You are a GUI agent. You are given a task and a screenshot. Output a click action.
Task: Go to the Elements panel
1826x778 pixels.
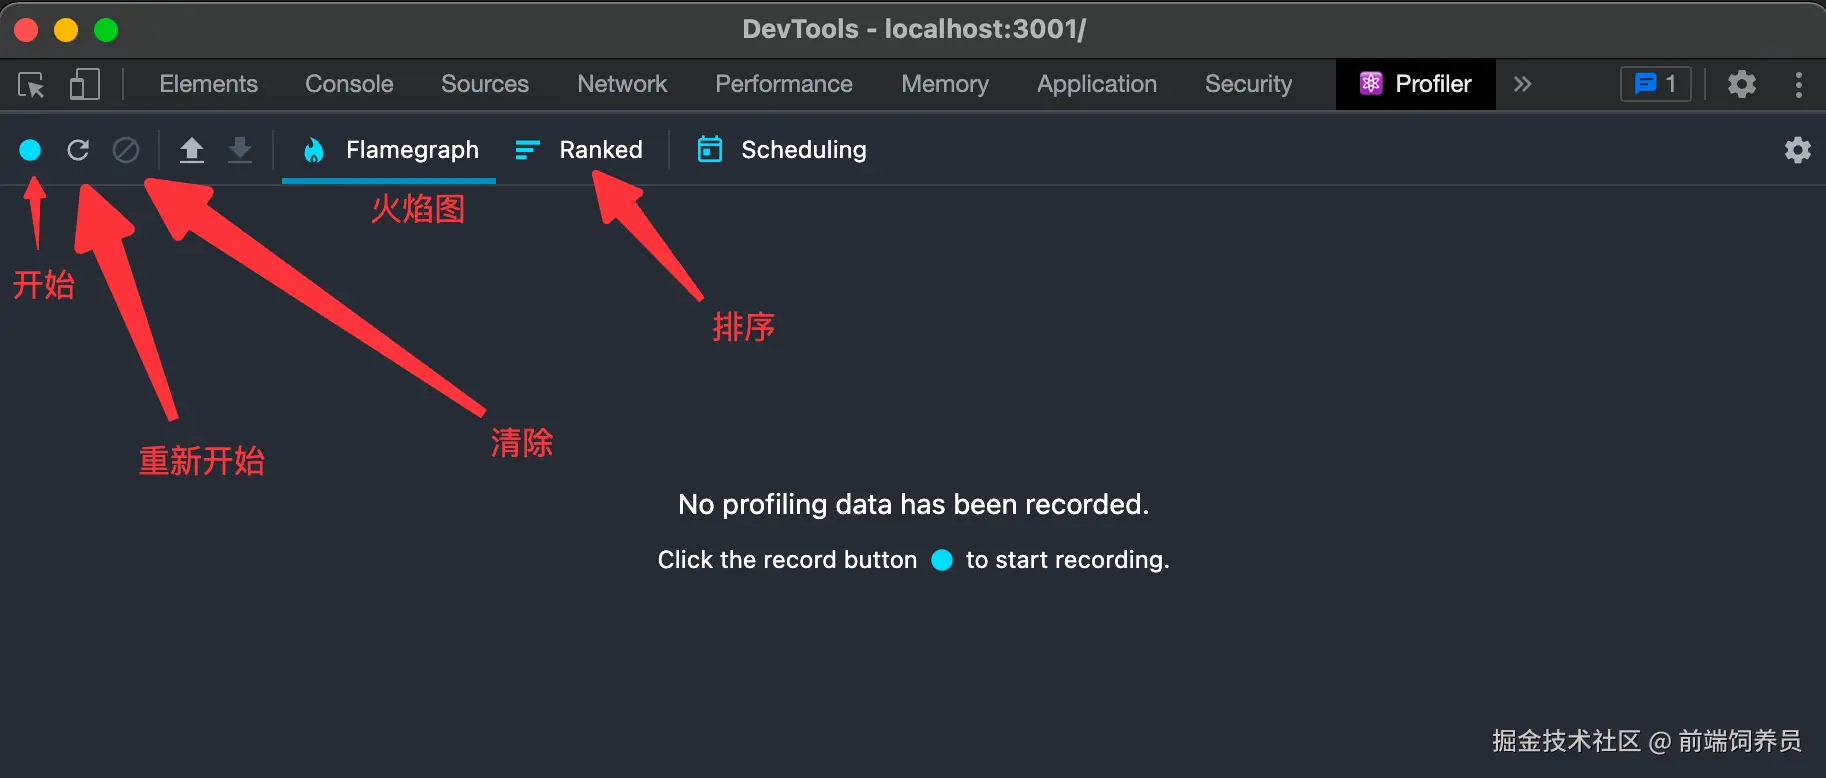[x=208, y=84]
